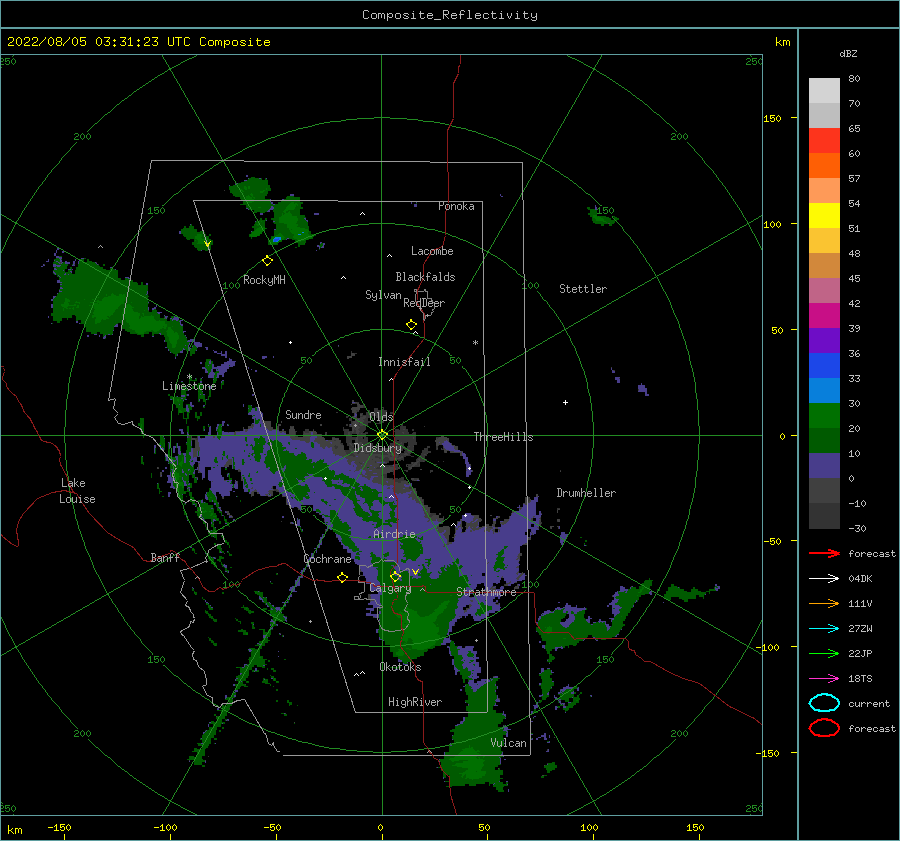900x841 pixels.
Task: Click the dBZ legend heading
Action: [848, 53]
